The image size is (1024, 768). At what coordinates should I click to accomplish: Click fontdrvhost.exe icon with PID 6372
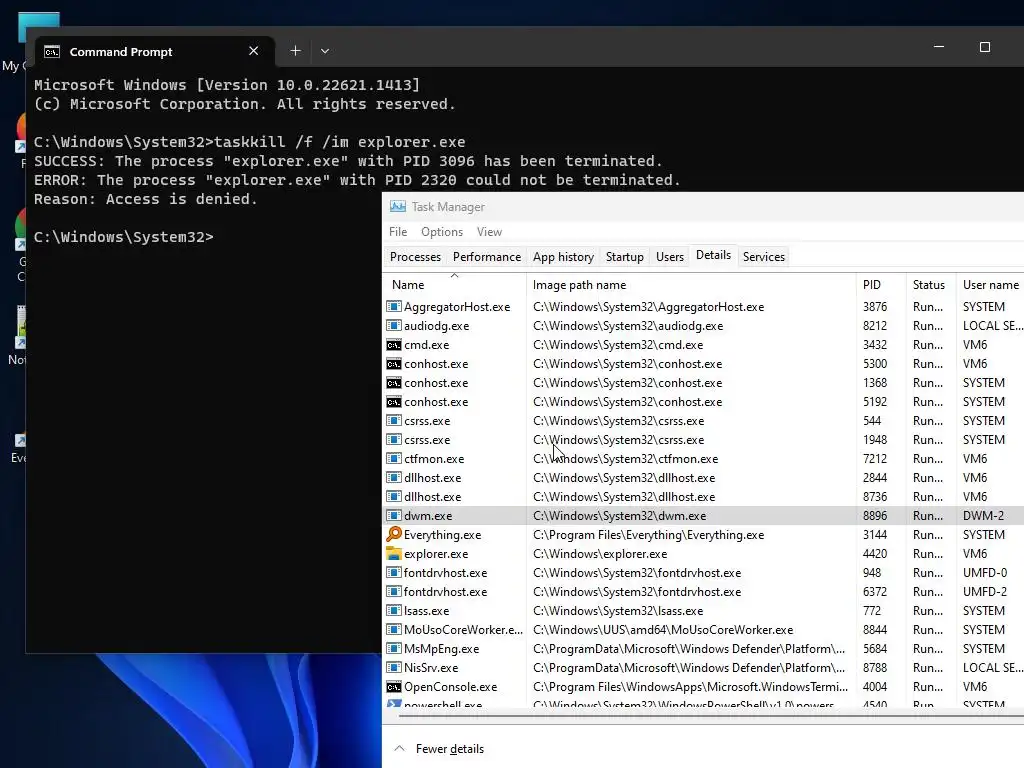click(394, 592)
